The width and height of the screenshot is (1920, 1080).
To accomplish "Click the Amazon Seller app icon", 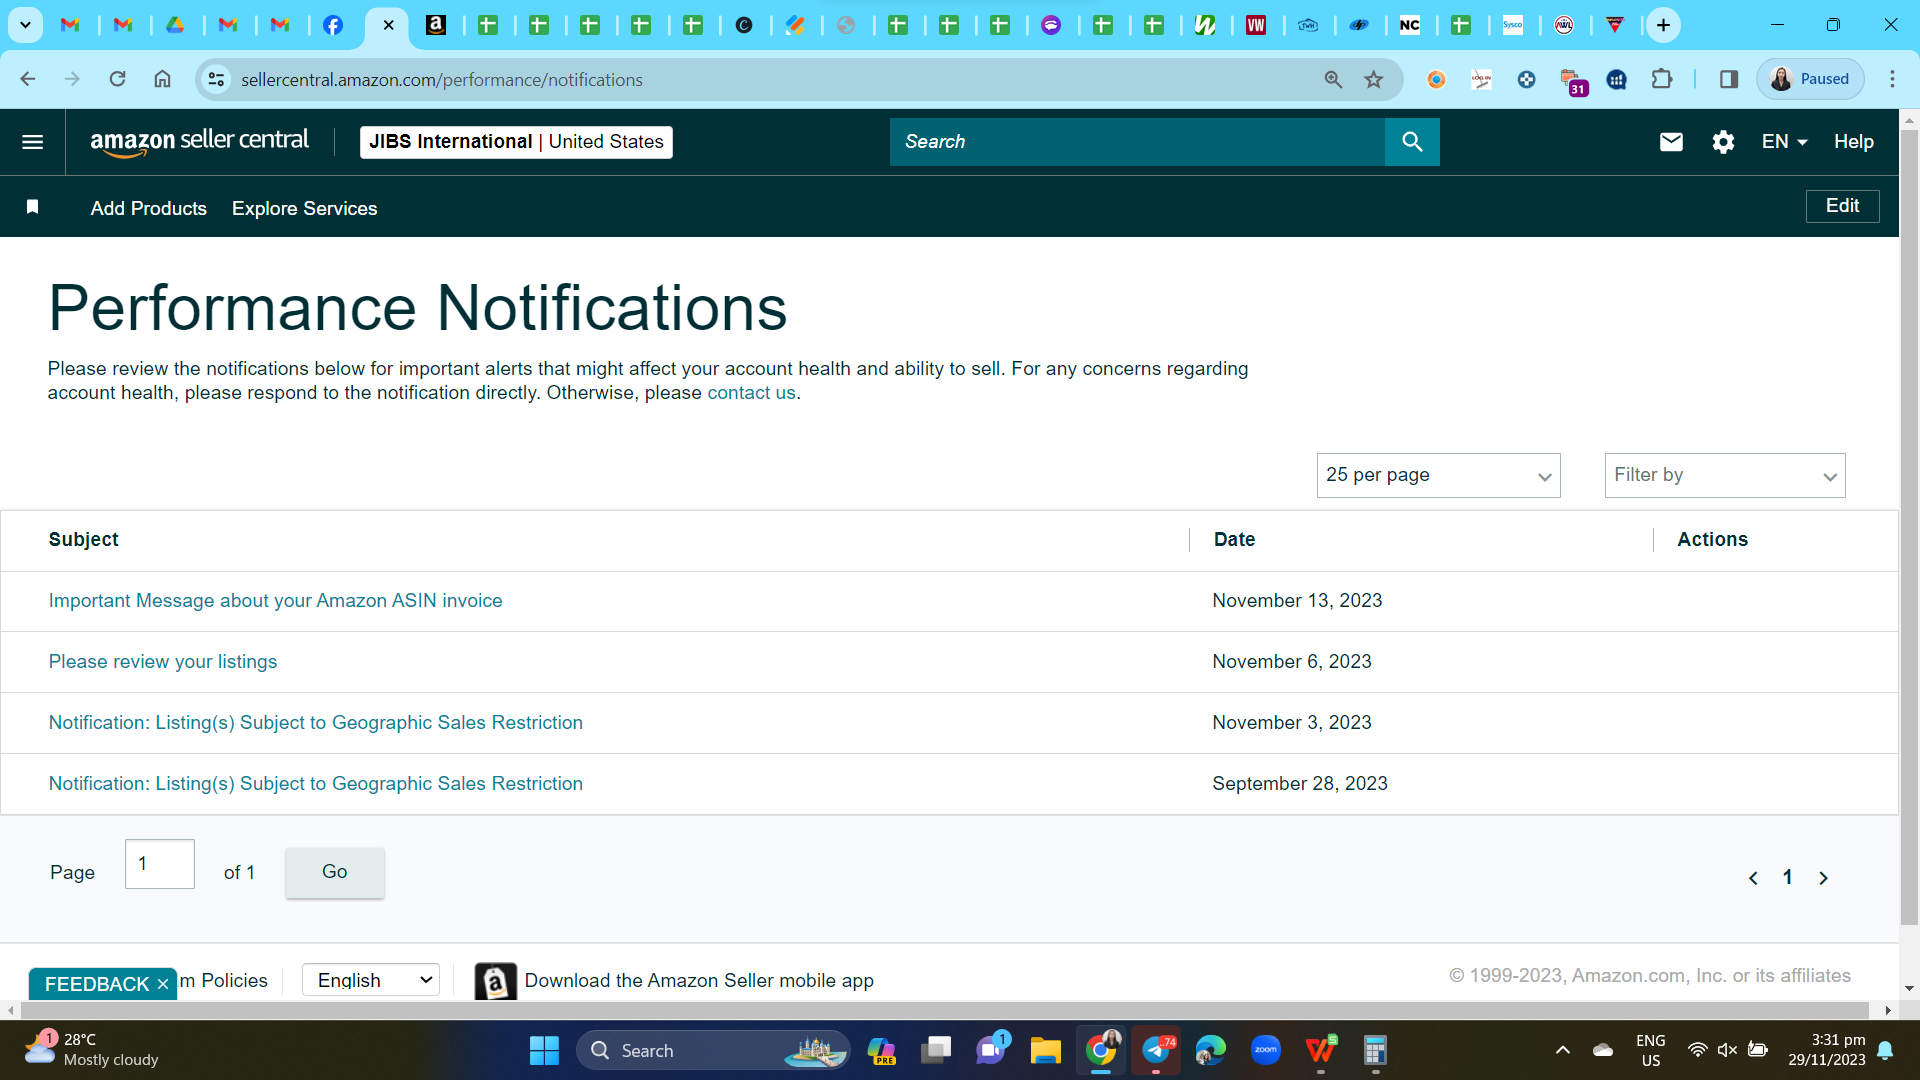I will pyautogui.click(x=495, y=981).
